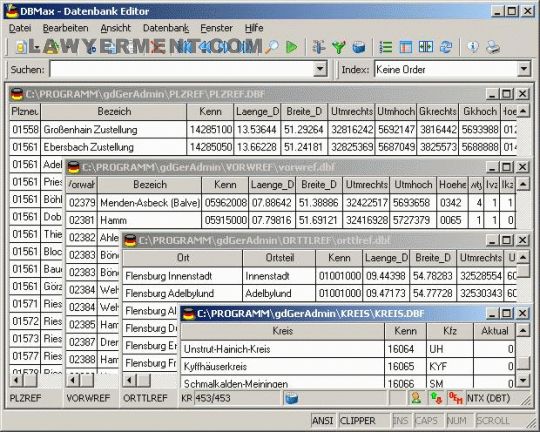Click the Gkhoch header in PLZREF window
The height and width of the screenshot is (432, 540).
(479, 112)
